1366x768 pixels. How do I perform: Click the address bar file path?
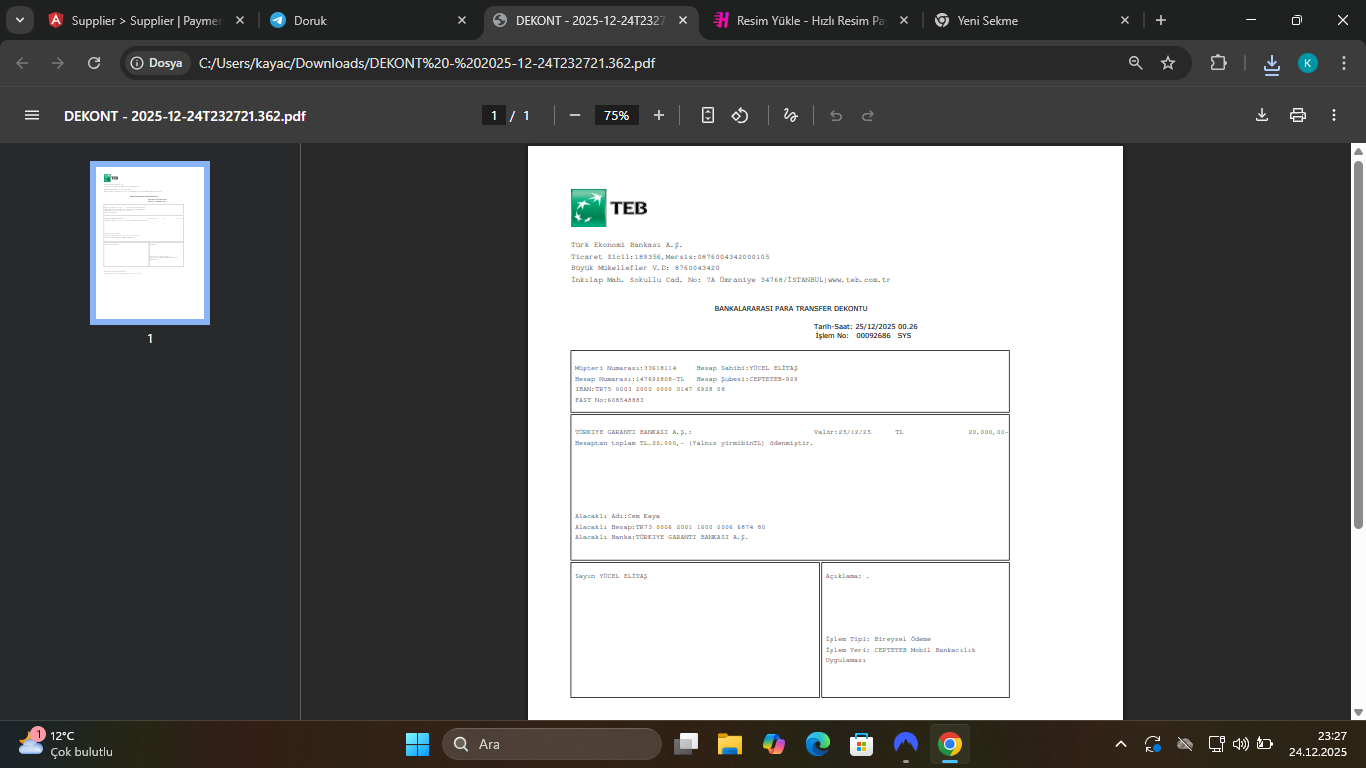[x=427, y=63]
